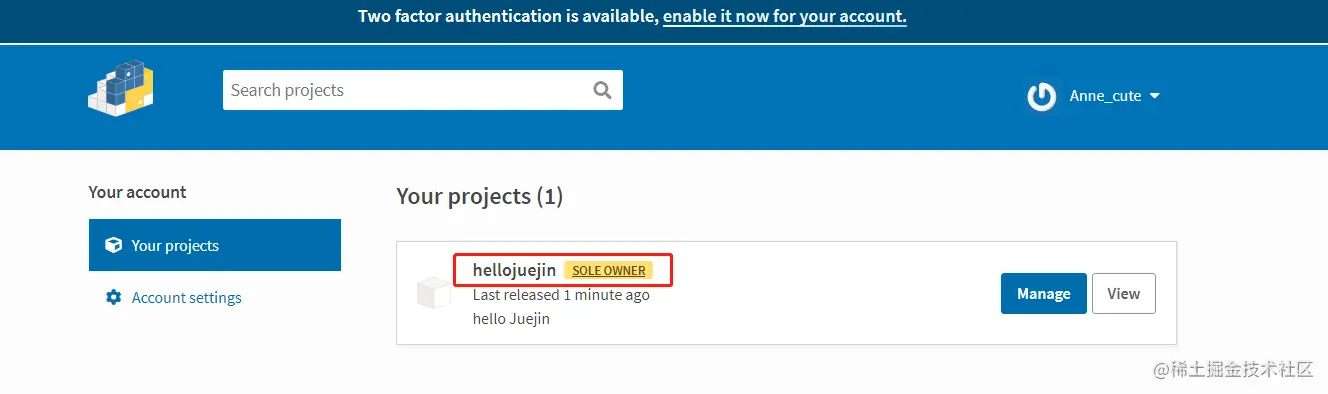
Task: Select Your projects in the sidebar
Action: coord(215,245)
